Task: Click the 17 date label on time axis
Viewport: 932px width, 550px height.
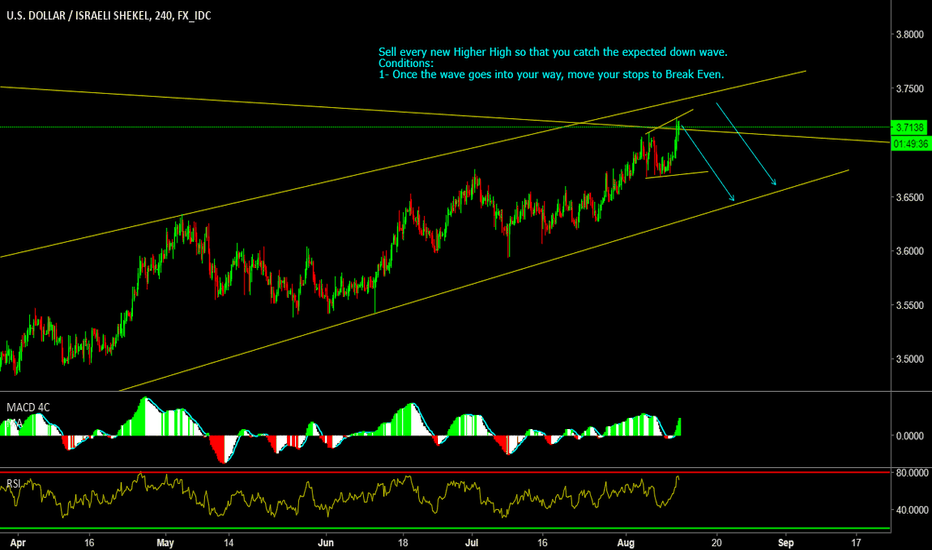Action: click(x=856, y=543)
